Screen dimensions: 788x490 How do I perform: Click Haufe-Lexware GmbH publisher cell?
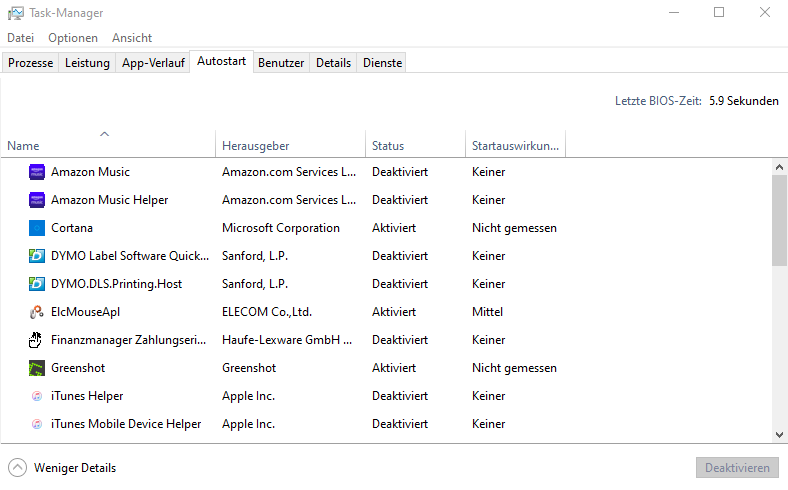coord(287,340)
